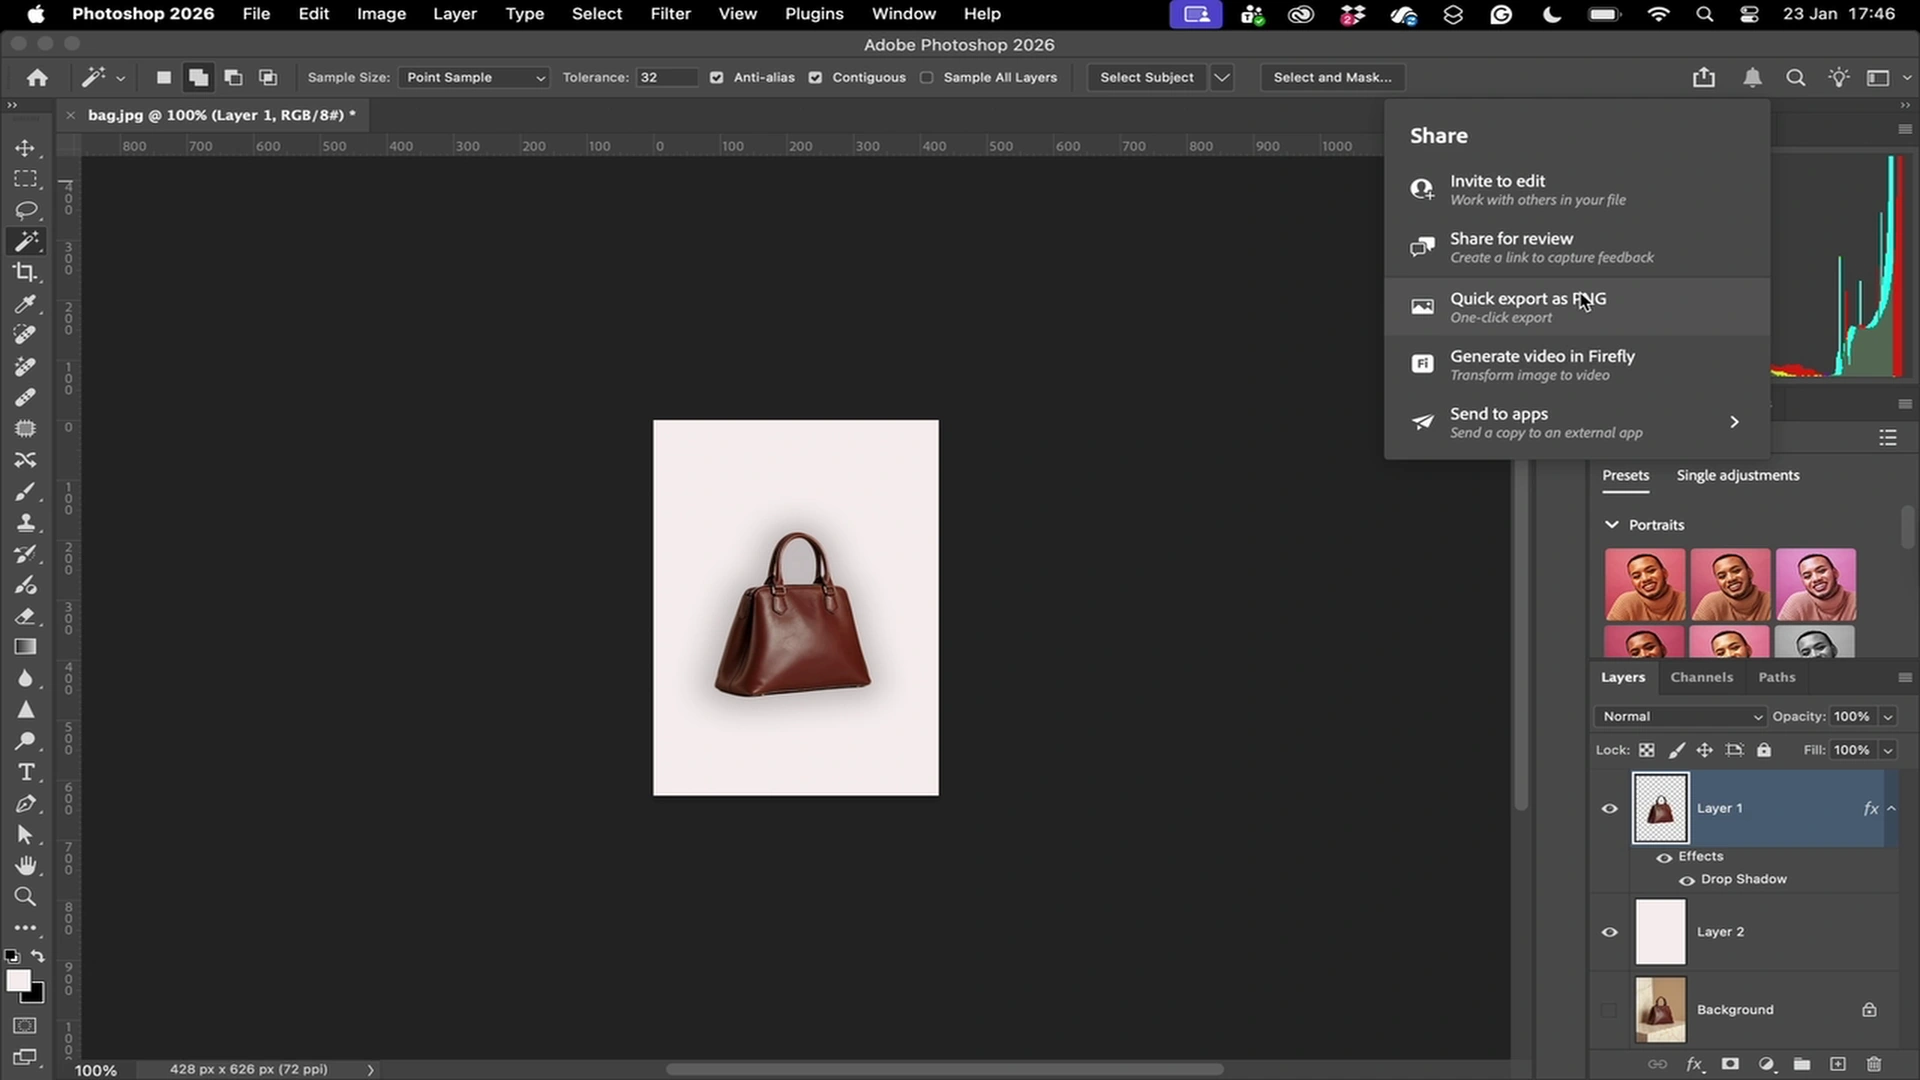Hide Layer 2 with eye icon
The image size is (1920, 1080).
click(x=1609, y=932)
